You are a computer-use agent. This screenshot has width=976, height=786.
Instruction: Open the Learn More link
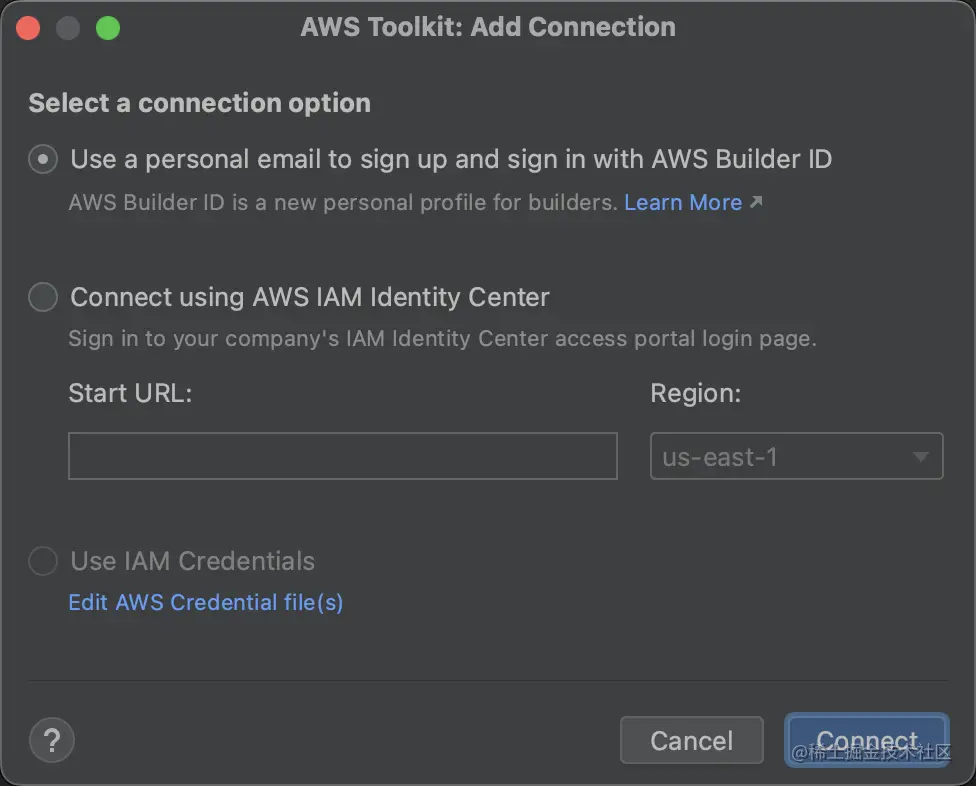click(683, 202)
